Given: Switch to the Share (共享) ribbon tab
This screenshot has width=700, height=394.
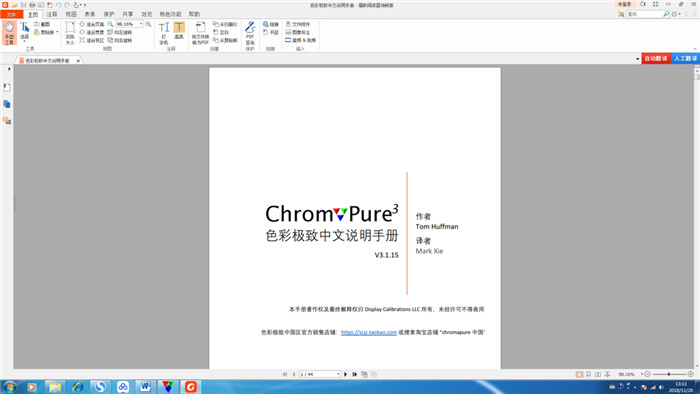Looking at the screenshot, I should [x=128, y=14].
